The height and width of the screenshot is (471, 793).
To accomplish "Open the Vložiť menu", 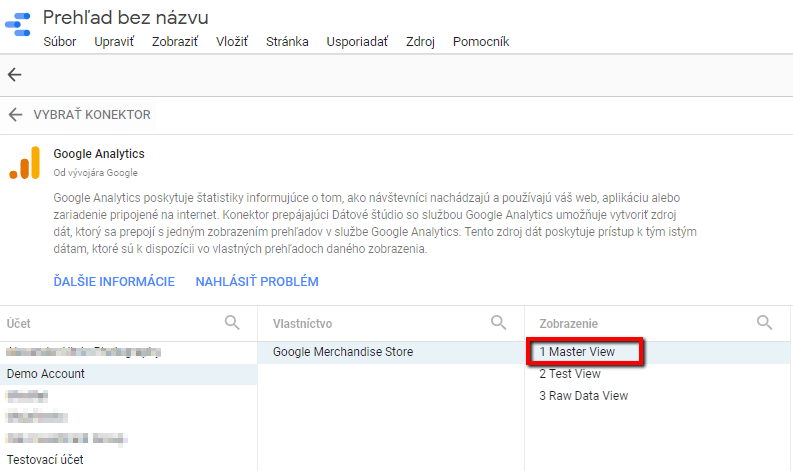I will pos(232,41).
